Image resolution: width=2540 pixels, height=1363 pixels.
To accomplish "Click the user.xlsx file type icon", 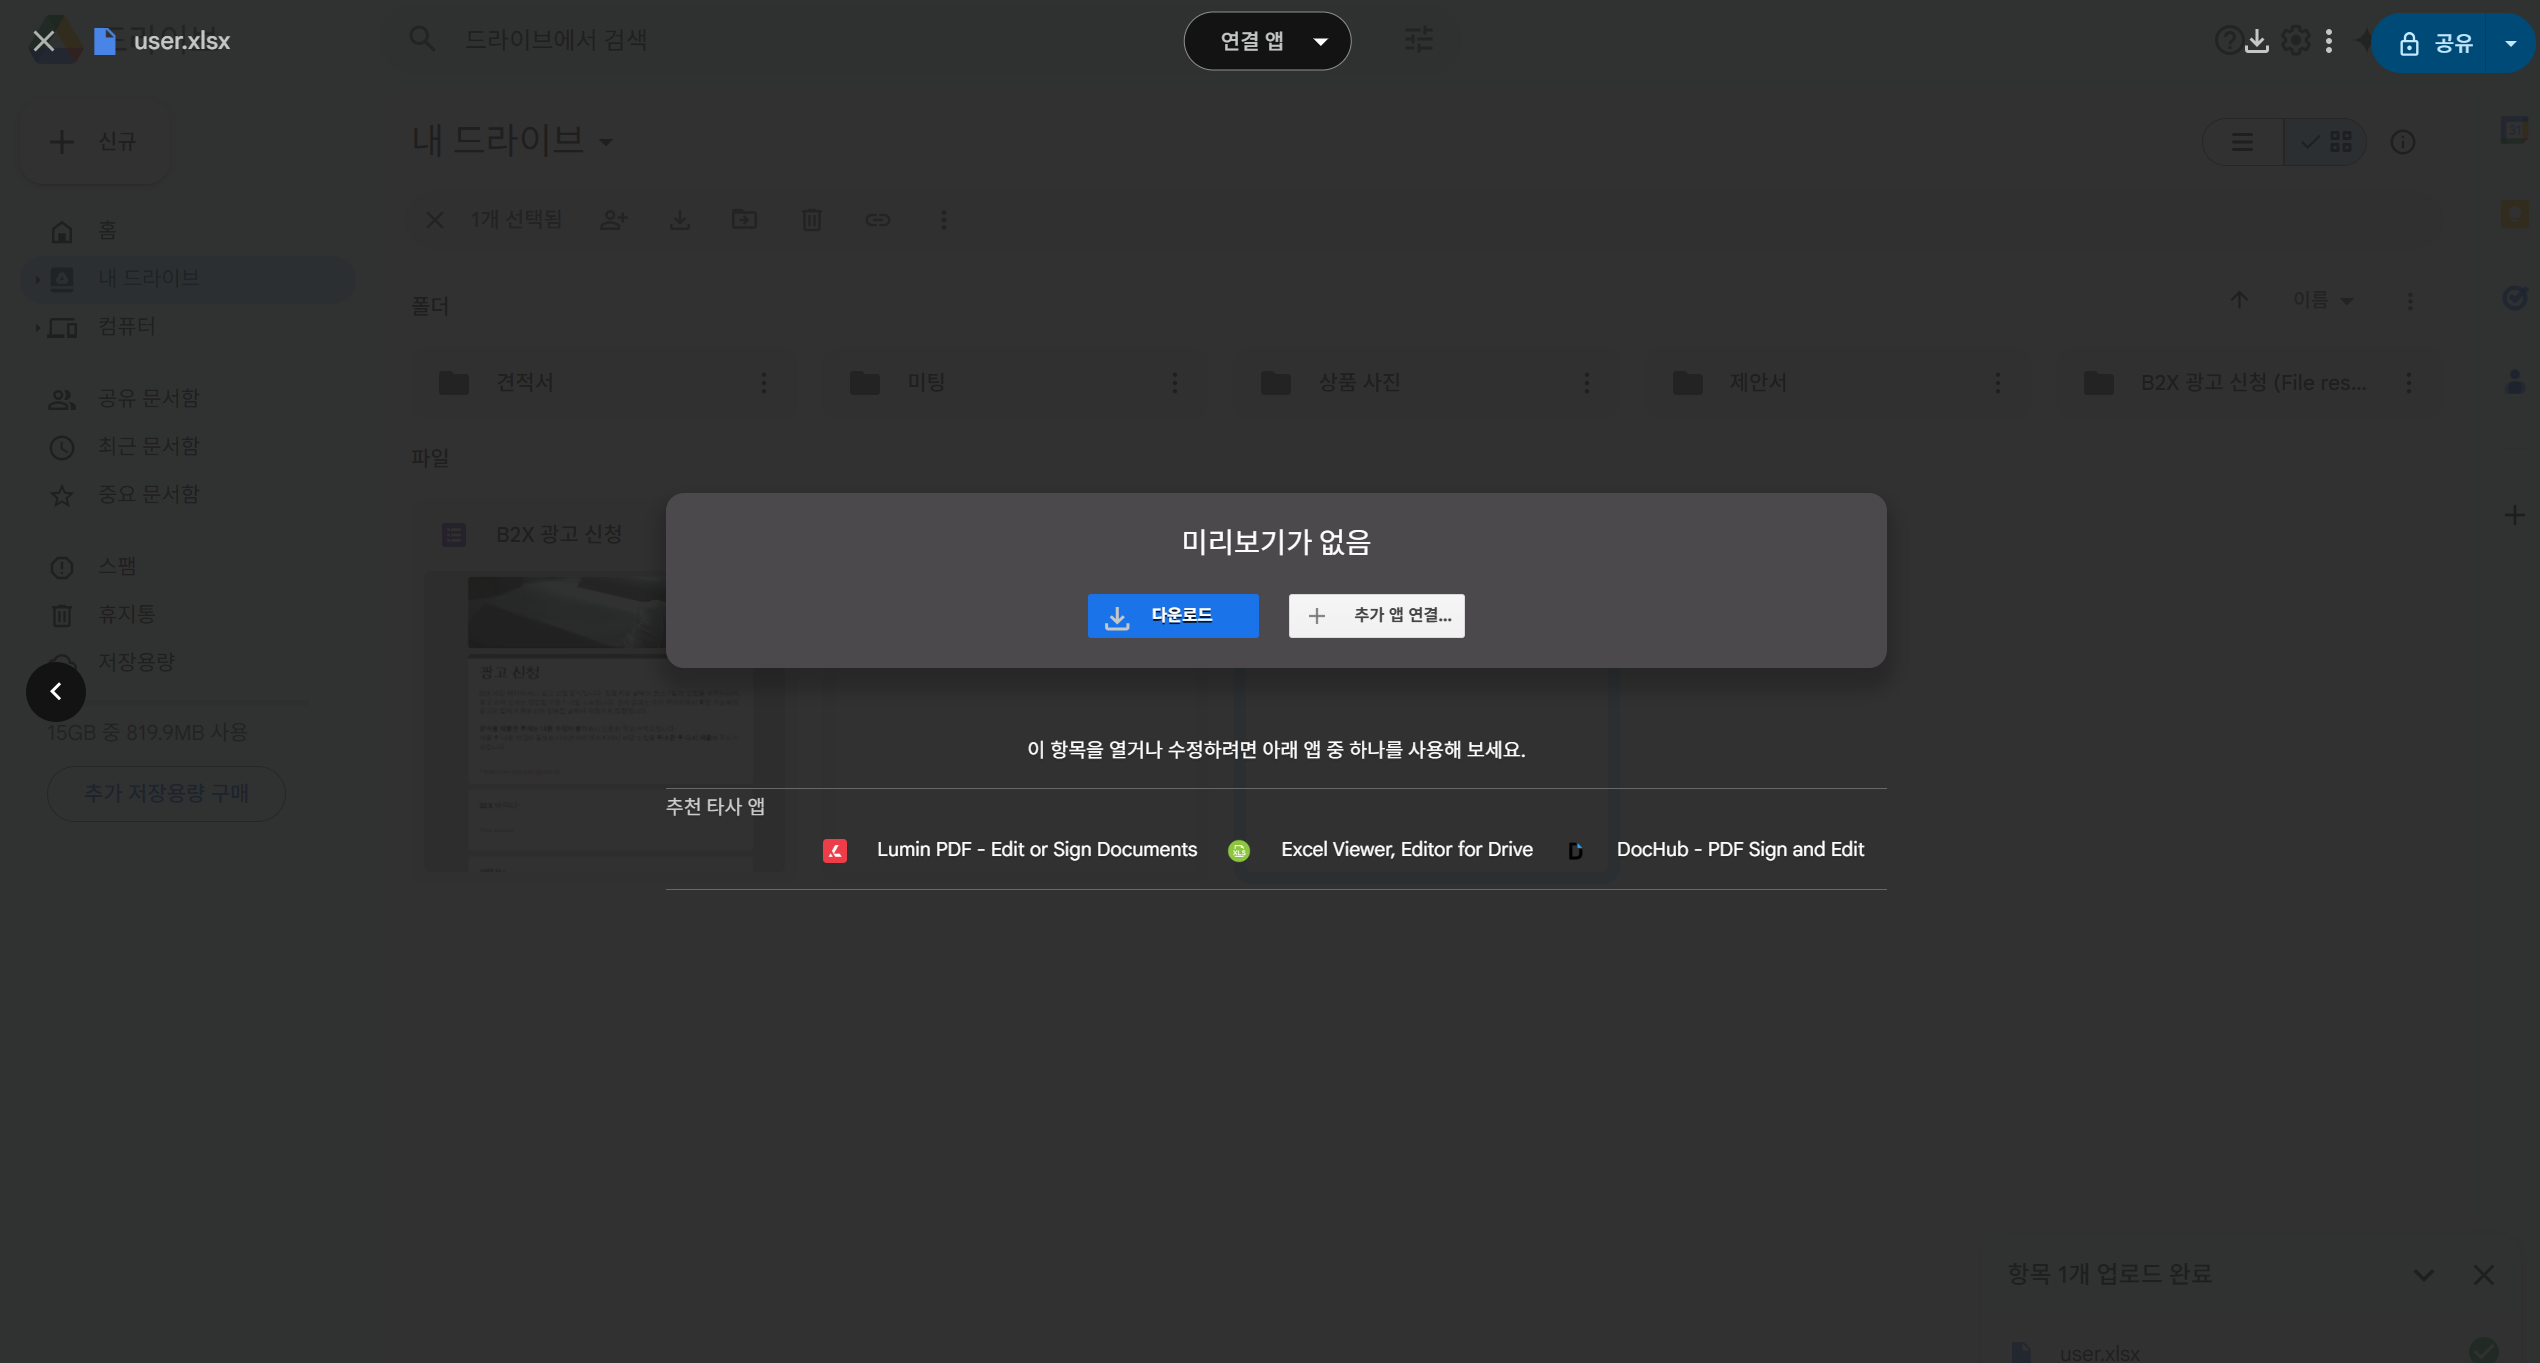I will click(x=105, y=41).
